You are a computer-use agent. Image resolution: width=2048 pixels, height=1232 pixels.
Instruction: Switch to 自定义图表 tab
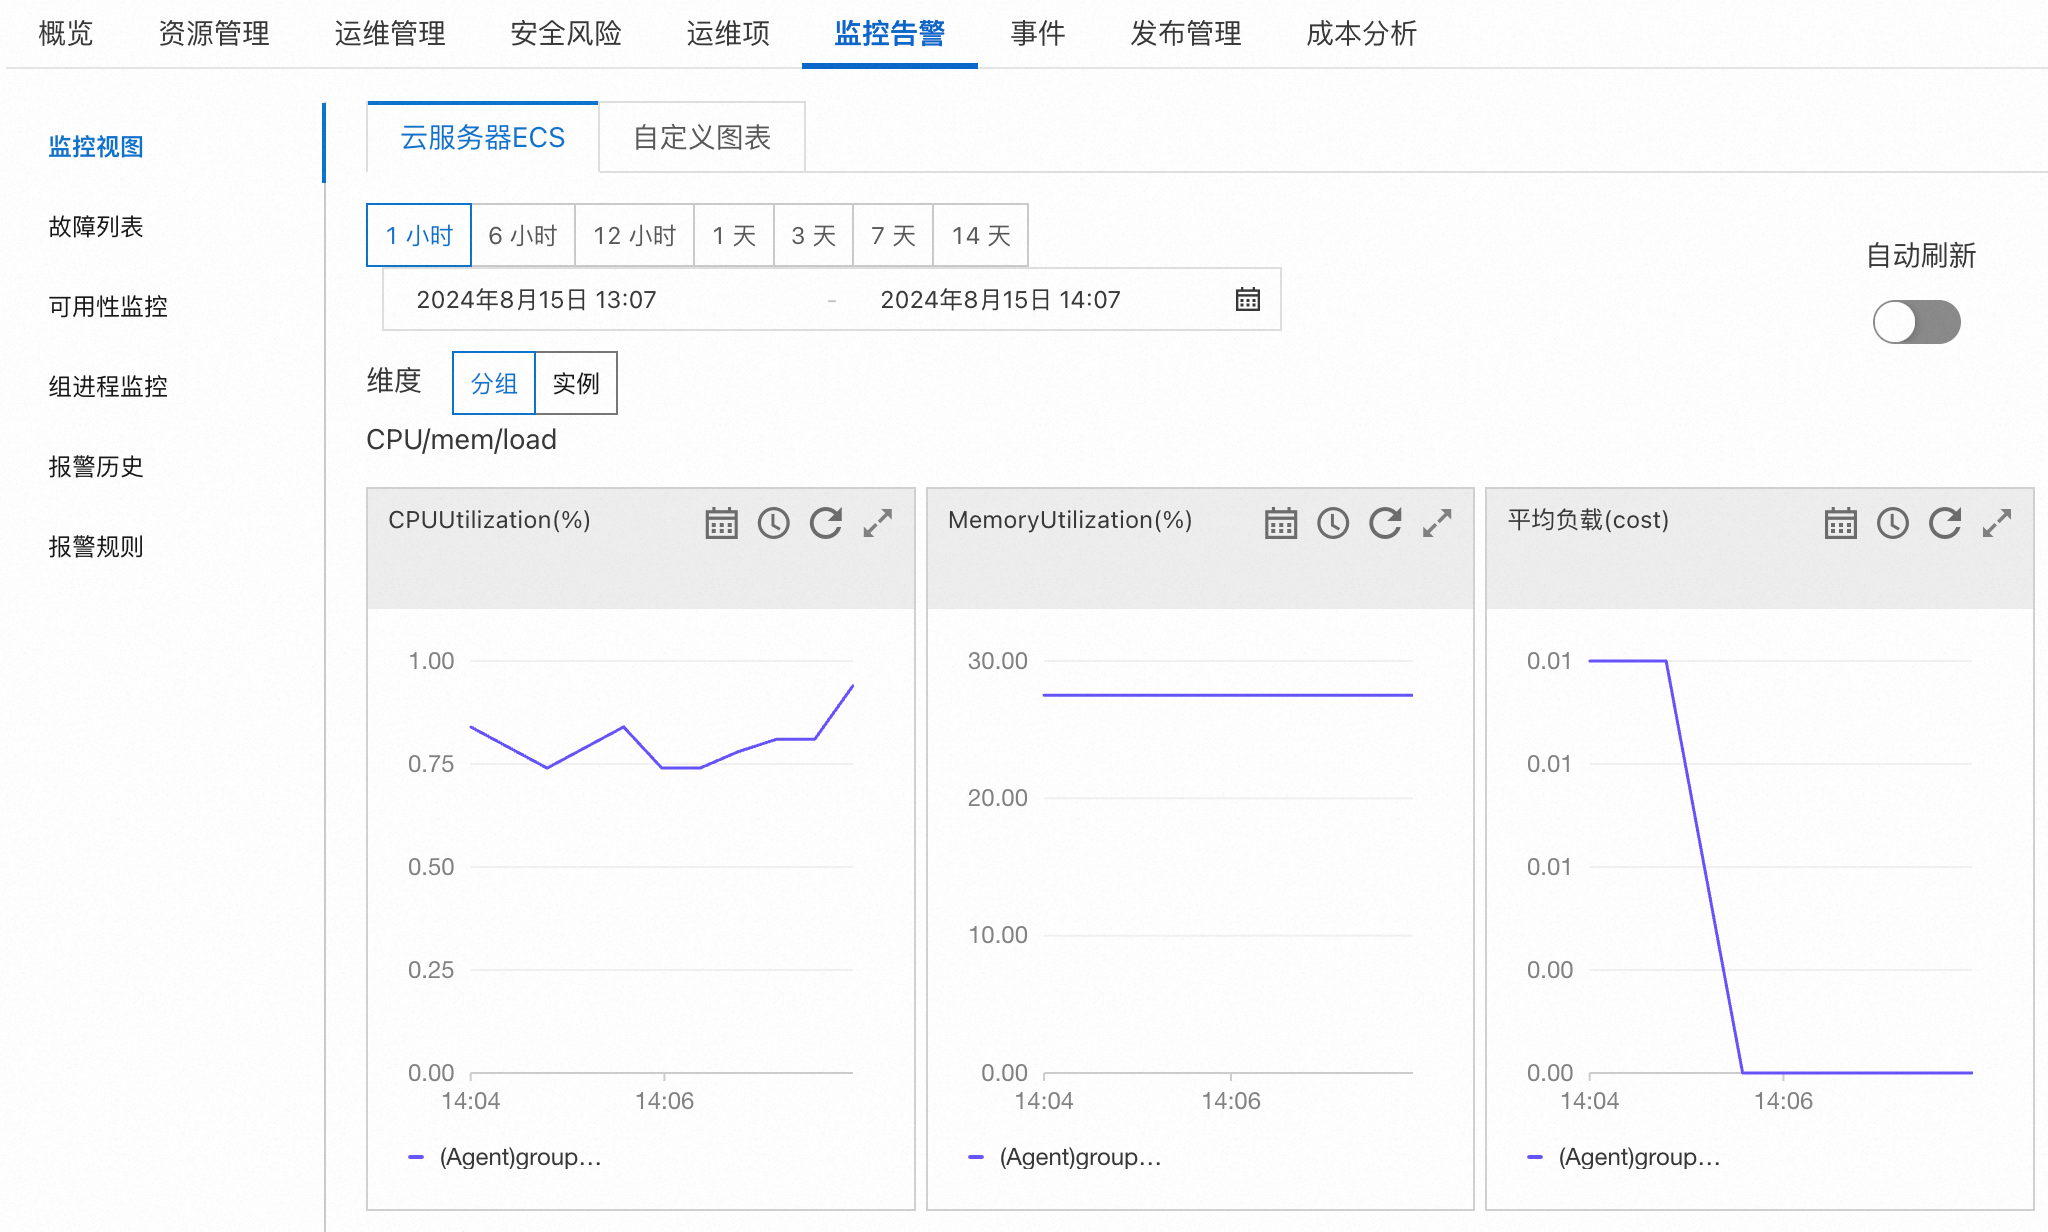point(702,137)
